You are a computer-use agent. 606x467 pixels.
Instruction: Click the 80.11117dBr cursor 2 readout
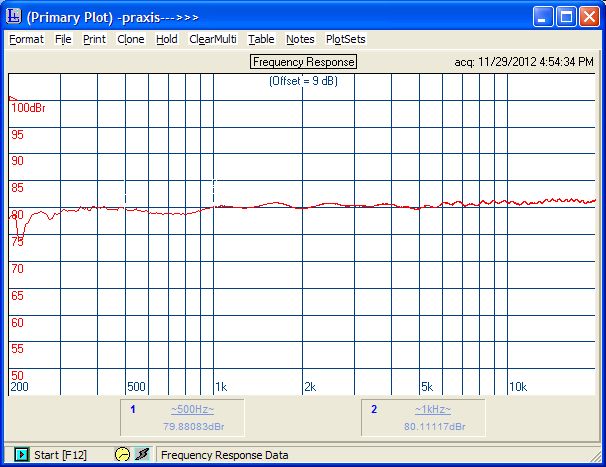click(435, 426)
